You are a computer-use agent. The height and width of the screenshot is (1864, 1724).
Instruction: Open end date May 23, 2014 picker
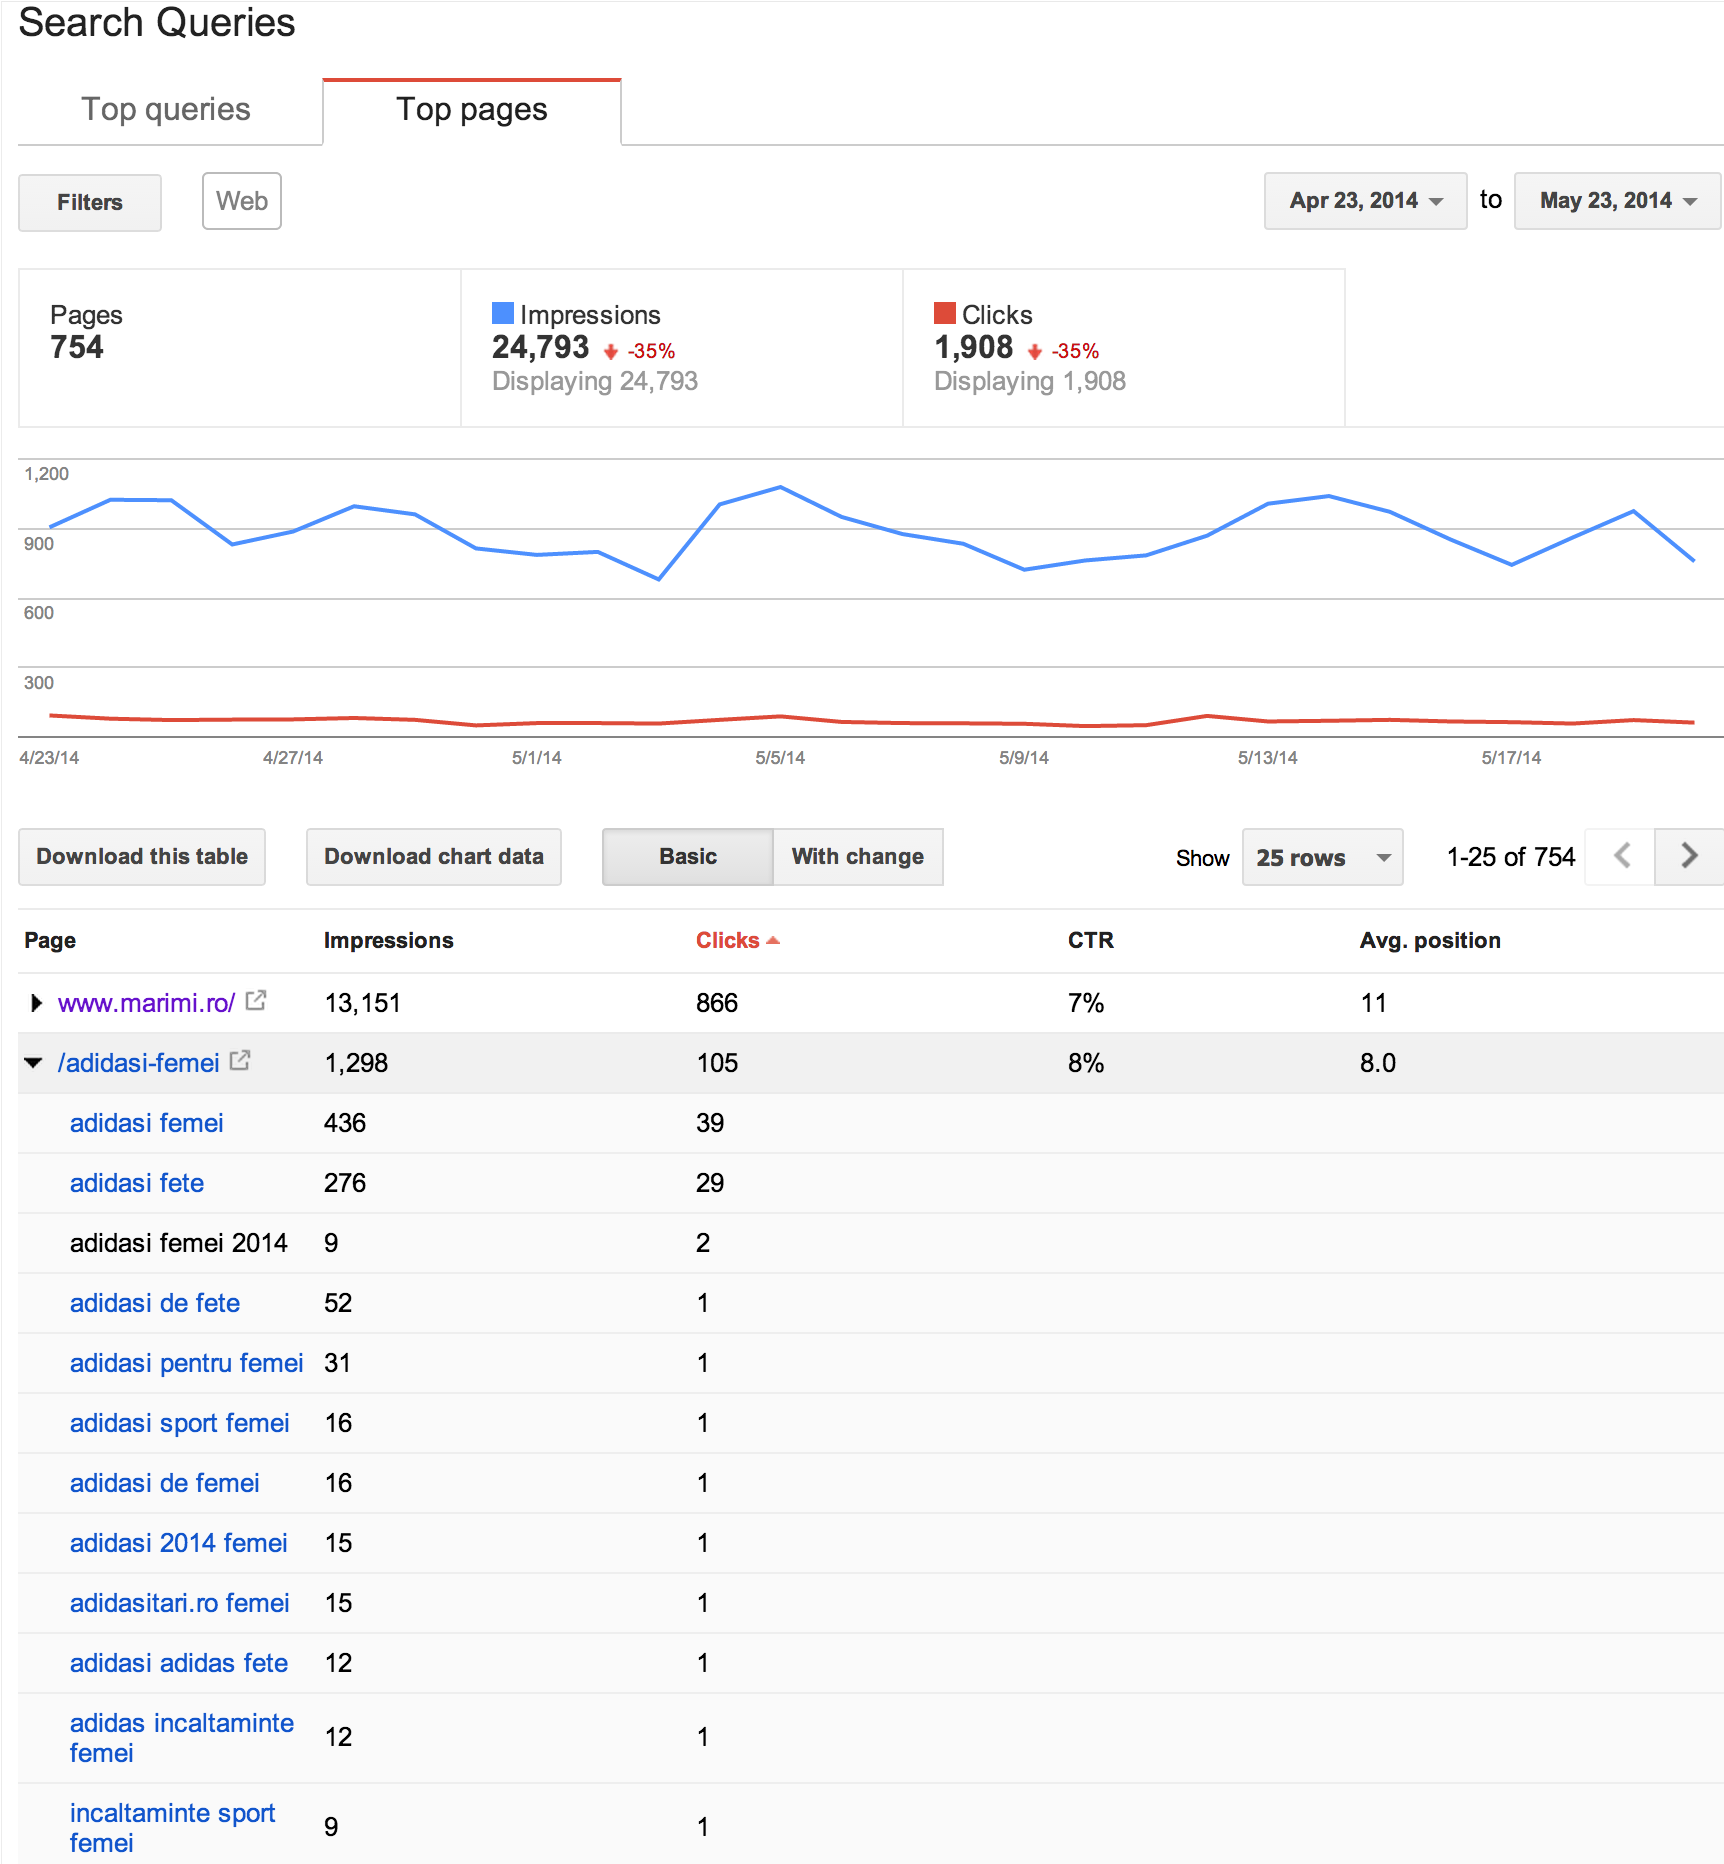tap(1616, 201)
